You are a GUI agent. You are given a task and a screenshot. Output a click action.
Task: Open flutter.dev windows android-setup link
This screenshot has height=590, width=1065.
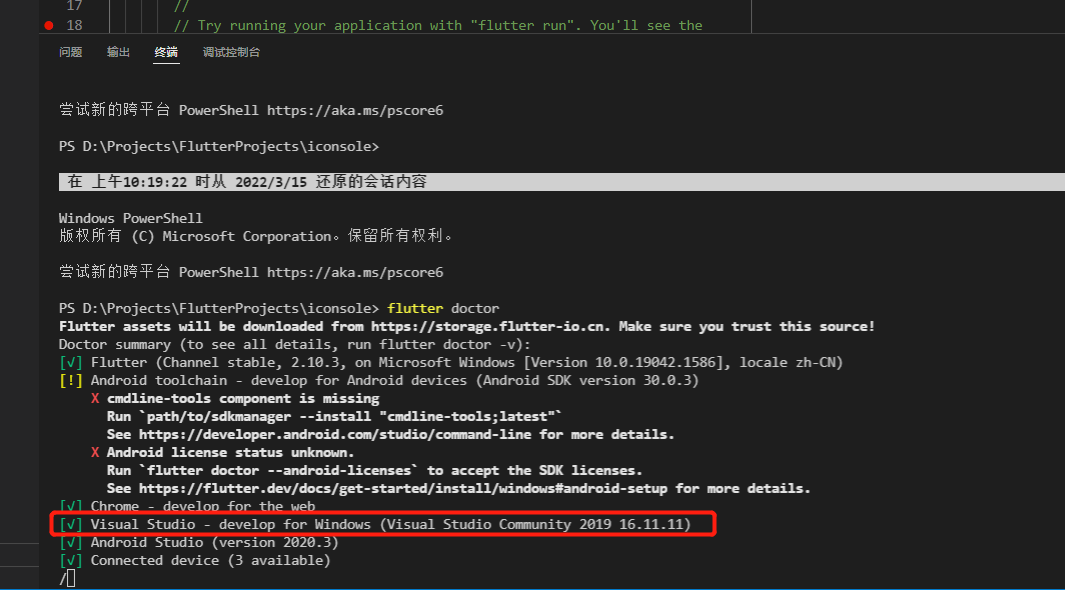(403, 488)
